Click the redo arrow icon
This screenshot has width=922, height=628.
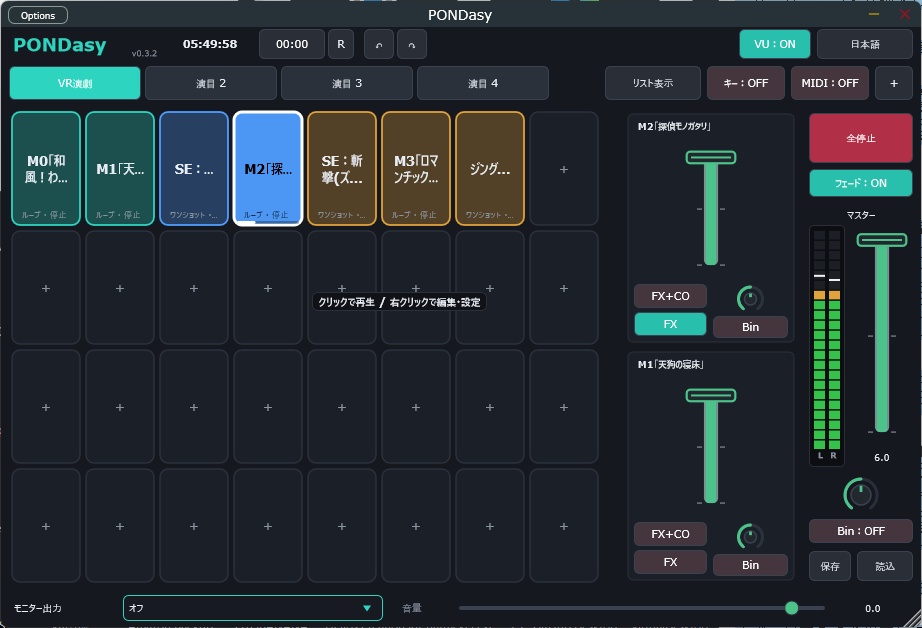(412, 44)
